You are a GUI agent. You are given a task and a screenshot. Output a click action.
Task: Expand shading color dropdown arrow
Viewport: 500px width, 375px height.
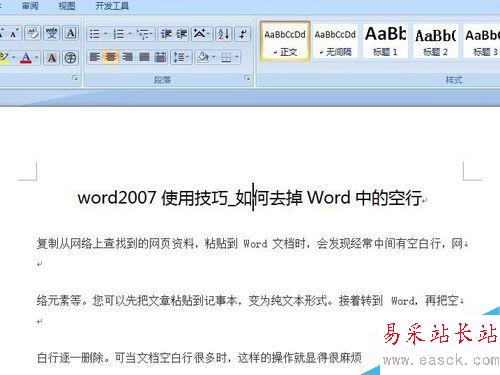tap(214, 57)
